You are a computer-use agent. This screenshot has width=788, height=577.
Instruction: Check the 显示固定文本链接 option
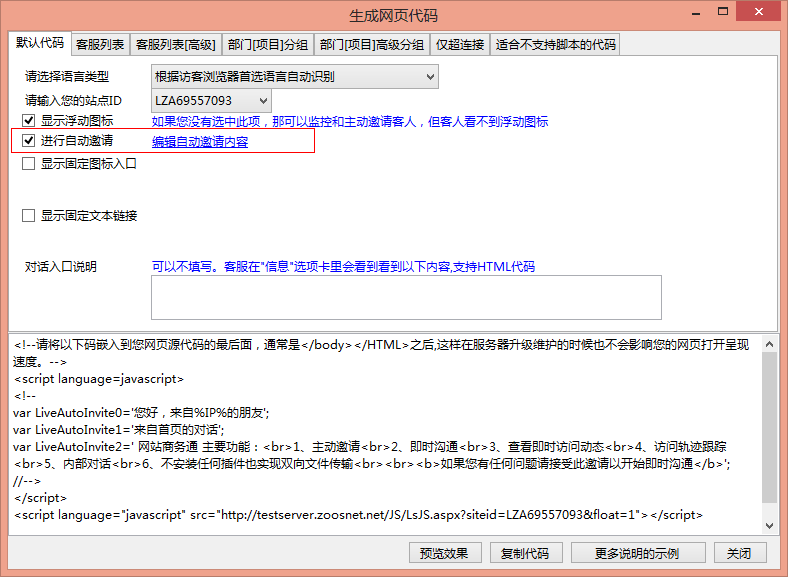[29, 215]
